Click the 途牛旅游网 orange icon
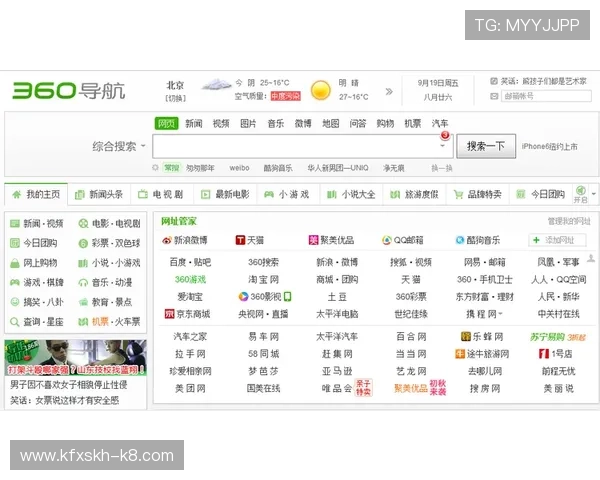This screenshot has width=600, height=480. coord(460,354)
